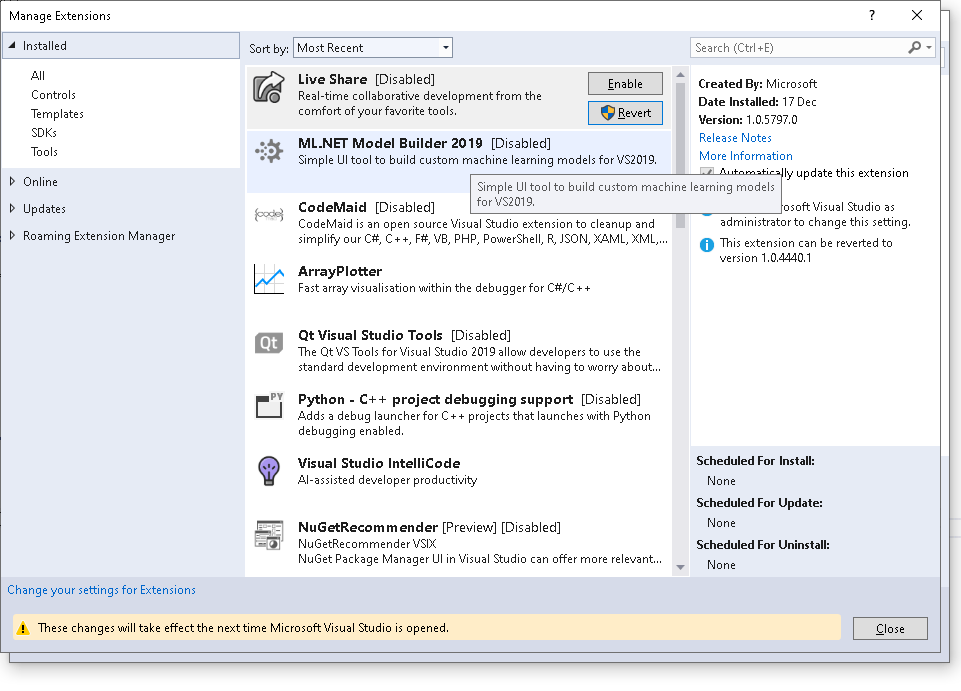This screenshot has width=961, height=691.
Task: Click the help question mark icon
Action: coord(872,15)
